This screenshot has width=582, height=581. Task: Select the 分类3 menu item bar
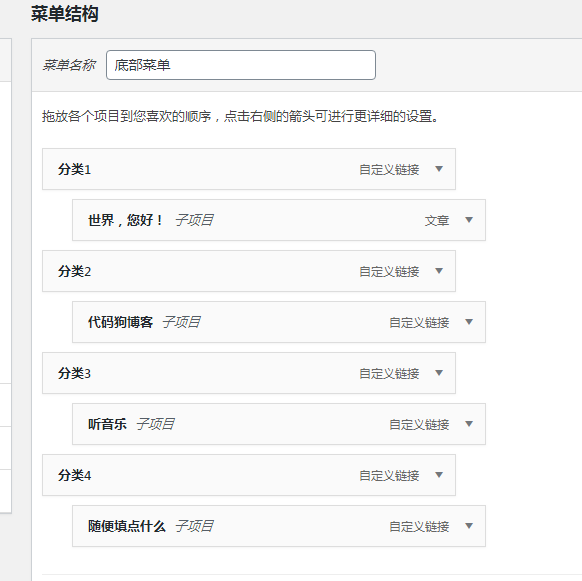(249, 373)
